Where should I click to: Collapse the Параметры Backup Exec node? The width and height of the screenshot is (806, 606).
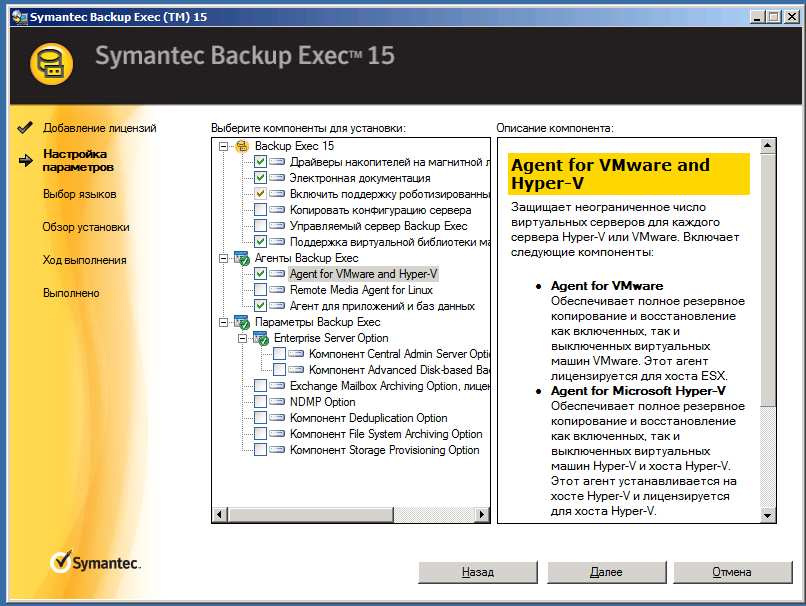[224, 322]
